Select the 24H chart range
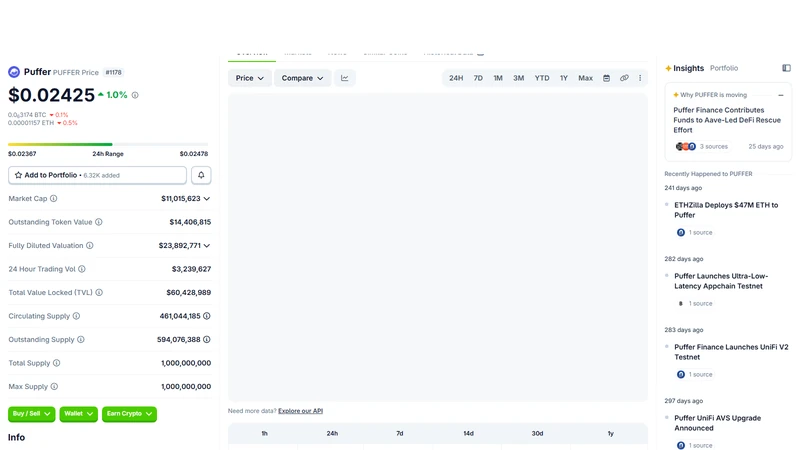The width and height of the screenshot is (800, 450). tap(456, 78)
